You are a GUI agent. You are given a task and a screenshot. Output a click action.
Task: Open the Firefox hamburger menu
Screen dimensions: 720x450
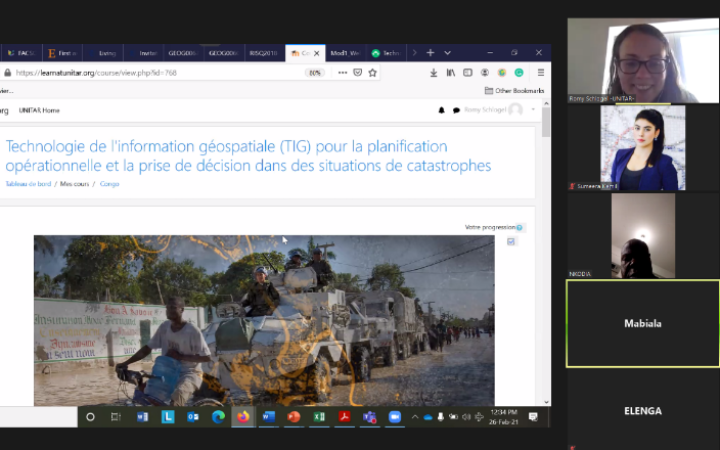541,73
